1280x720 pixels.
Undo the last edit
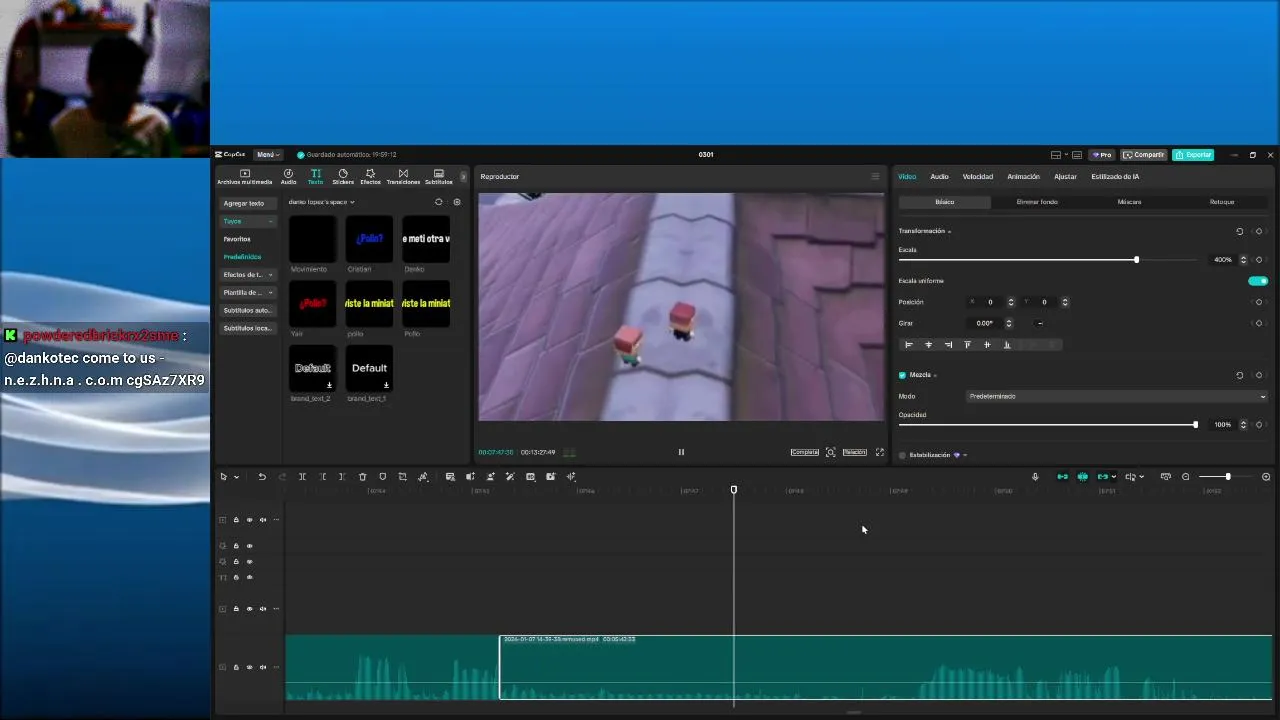pos(262,477)
